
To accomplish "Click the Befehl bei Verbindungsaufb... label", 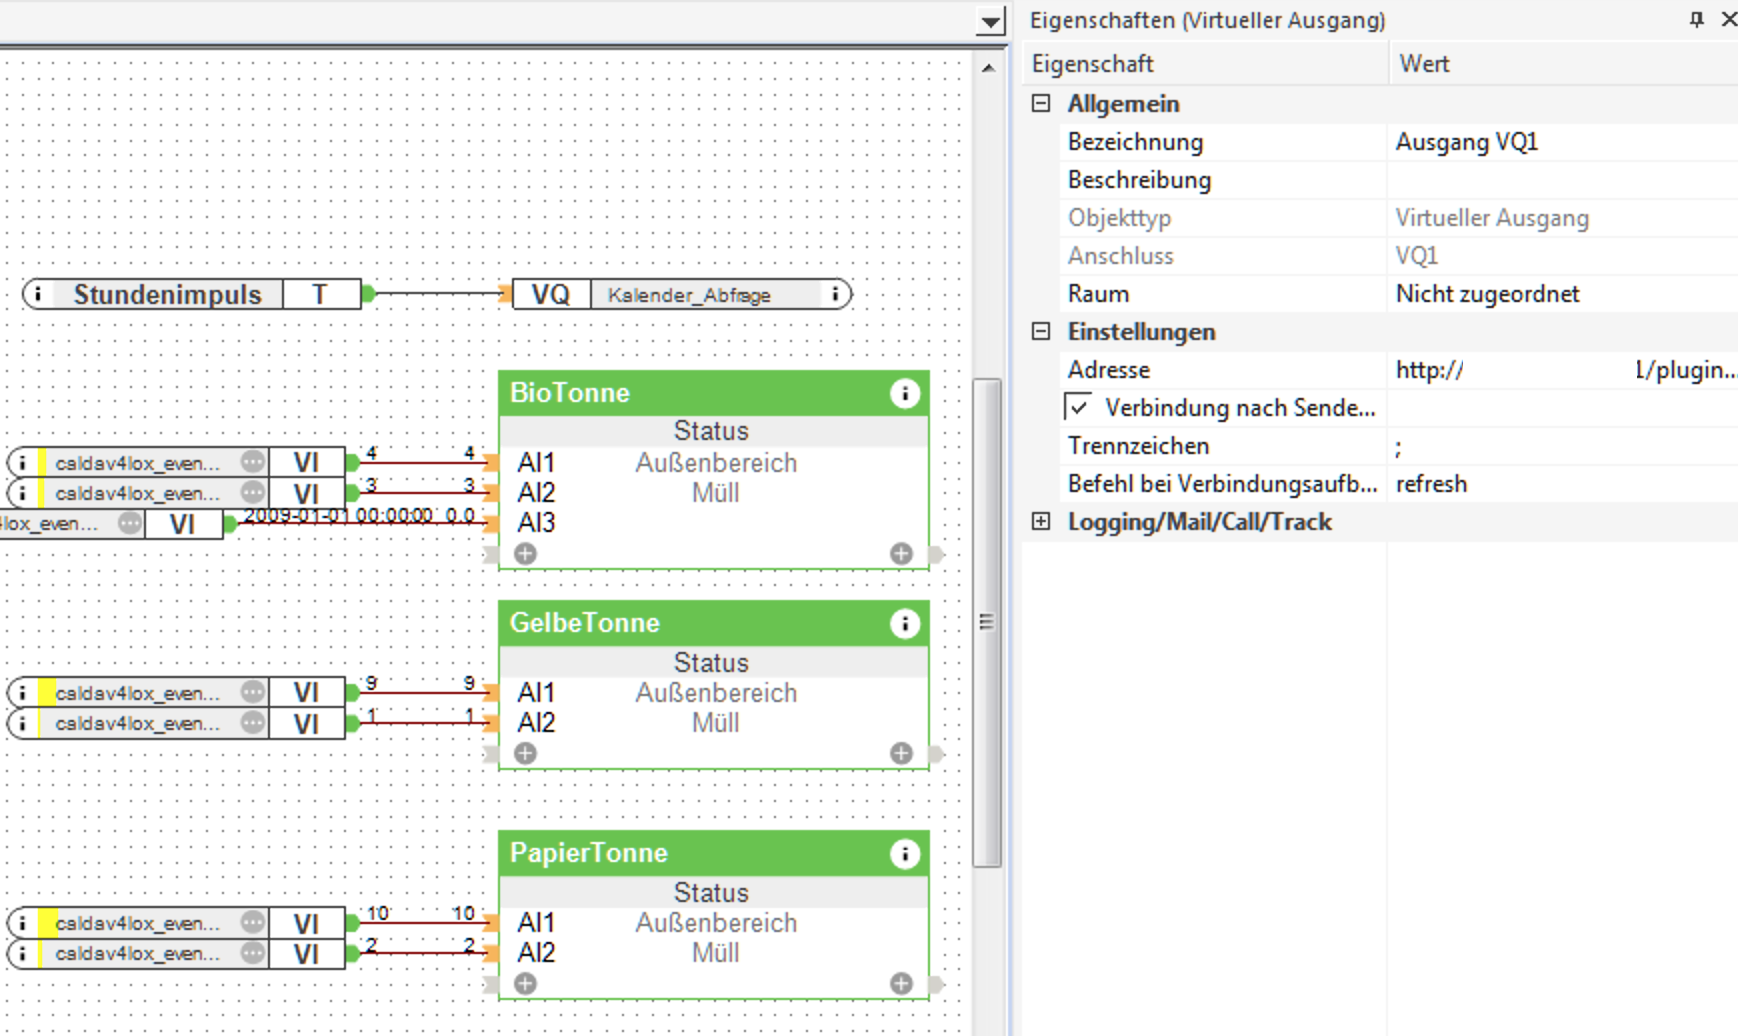I will (1223, 484).
